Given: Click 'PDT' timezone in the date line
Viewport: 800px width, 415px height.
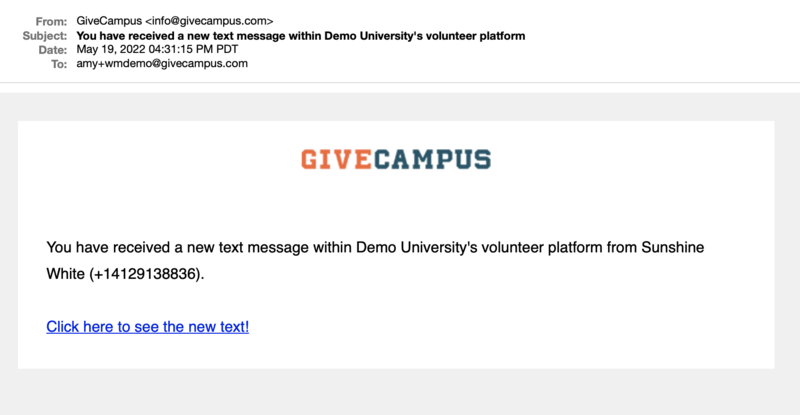Looking at the screenshot, I should click(x=227, y=49).
